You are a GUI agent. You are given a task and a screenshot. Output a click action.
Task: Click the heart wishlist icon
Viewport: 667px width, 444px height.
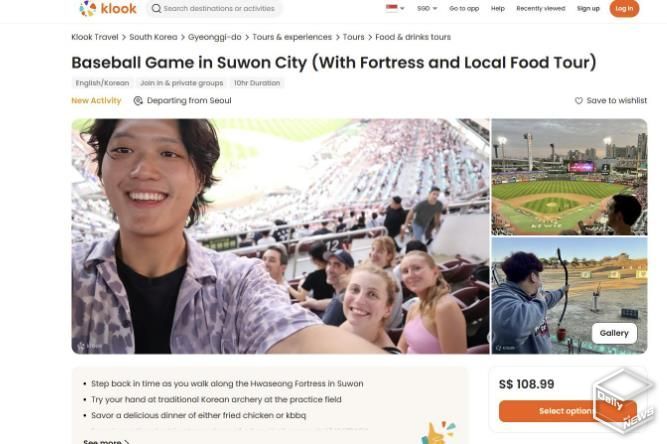coord(579,101)
